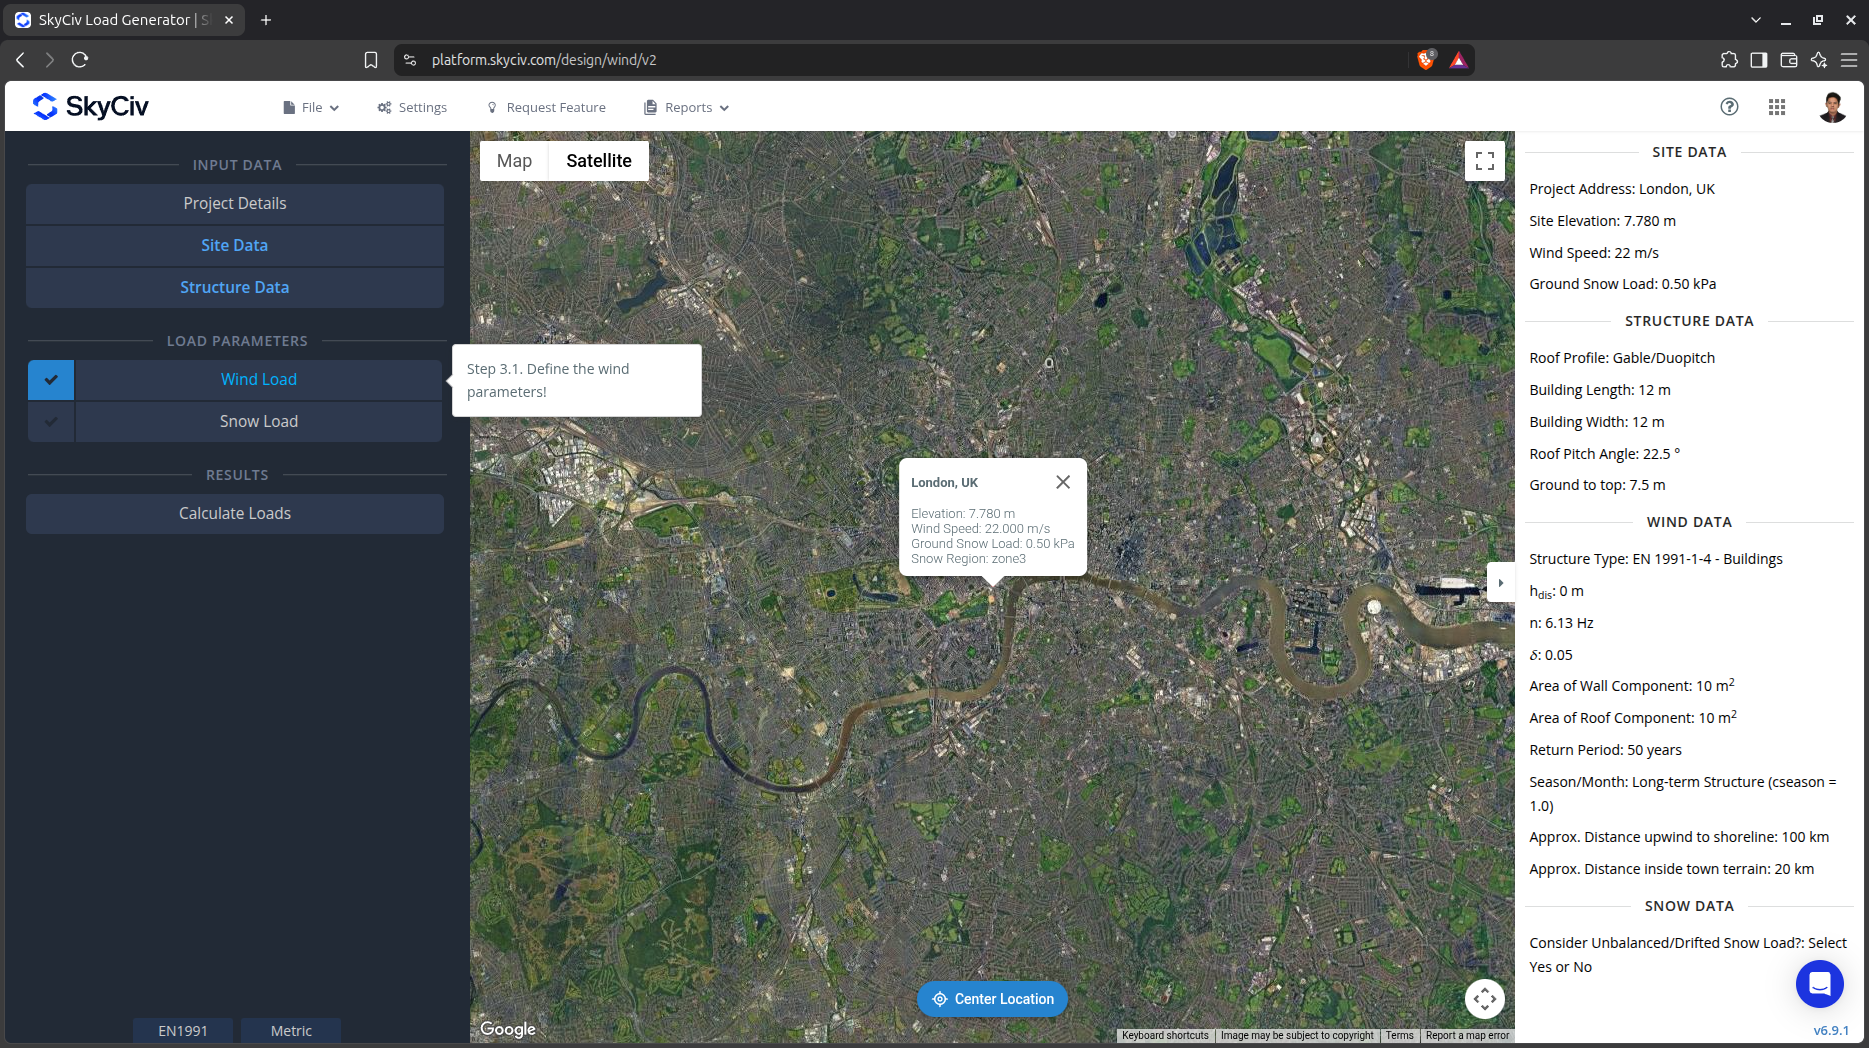The width and height of the screenshot is (1869, 1048).
Task: Click the browser address bar URL
Action: [544, 60]
